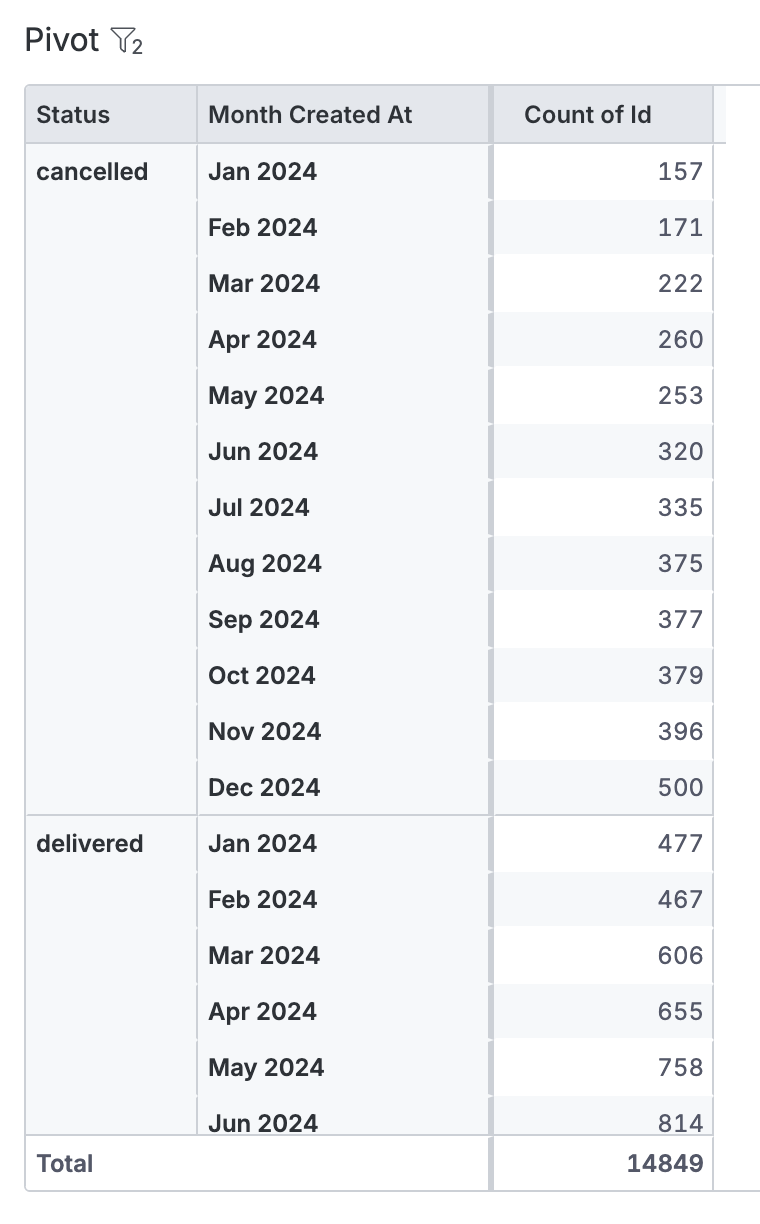Select cancelled Jan 2024 month cell
This screenshot has height=1224, width=760.
[x=262, y=172]
